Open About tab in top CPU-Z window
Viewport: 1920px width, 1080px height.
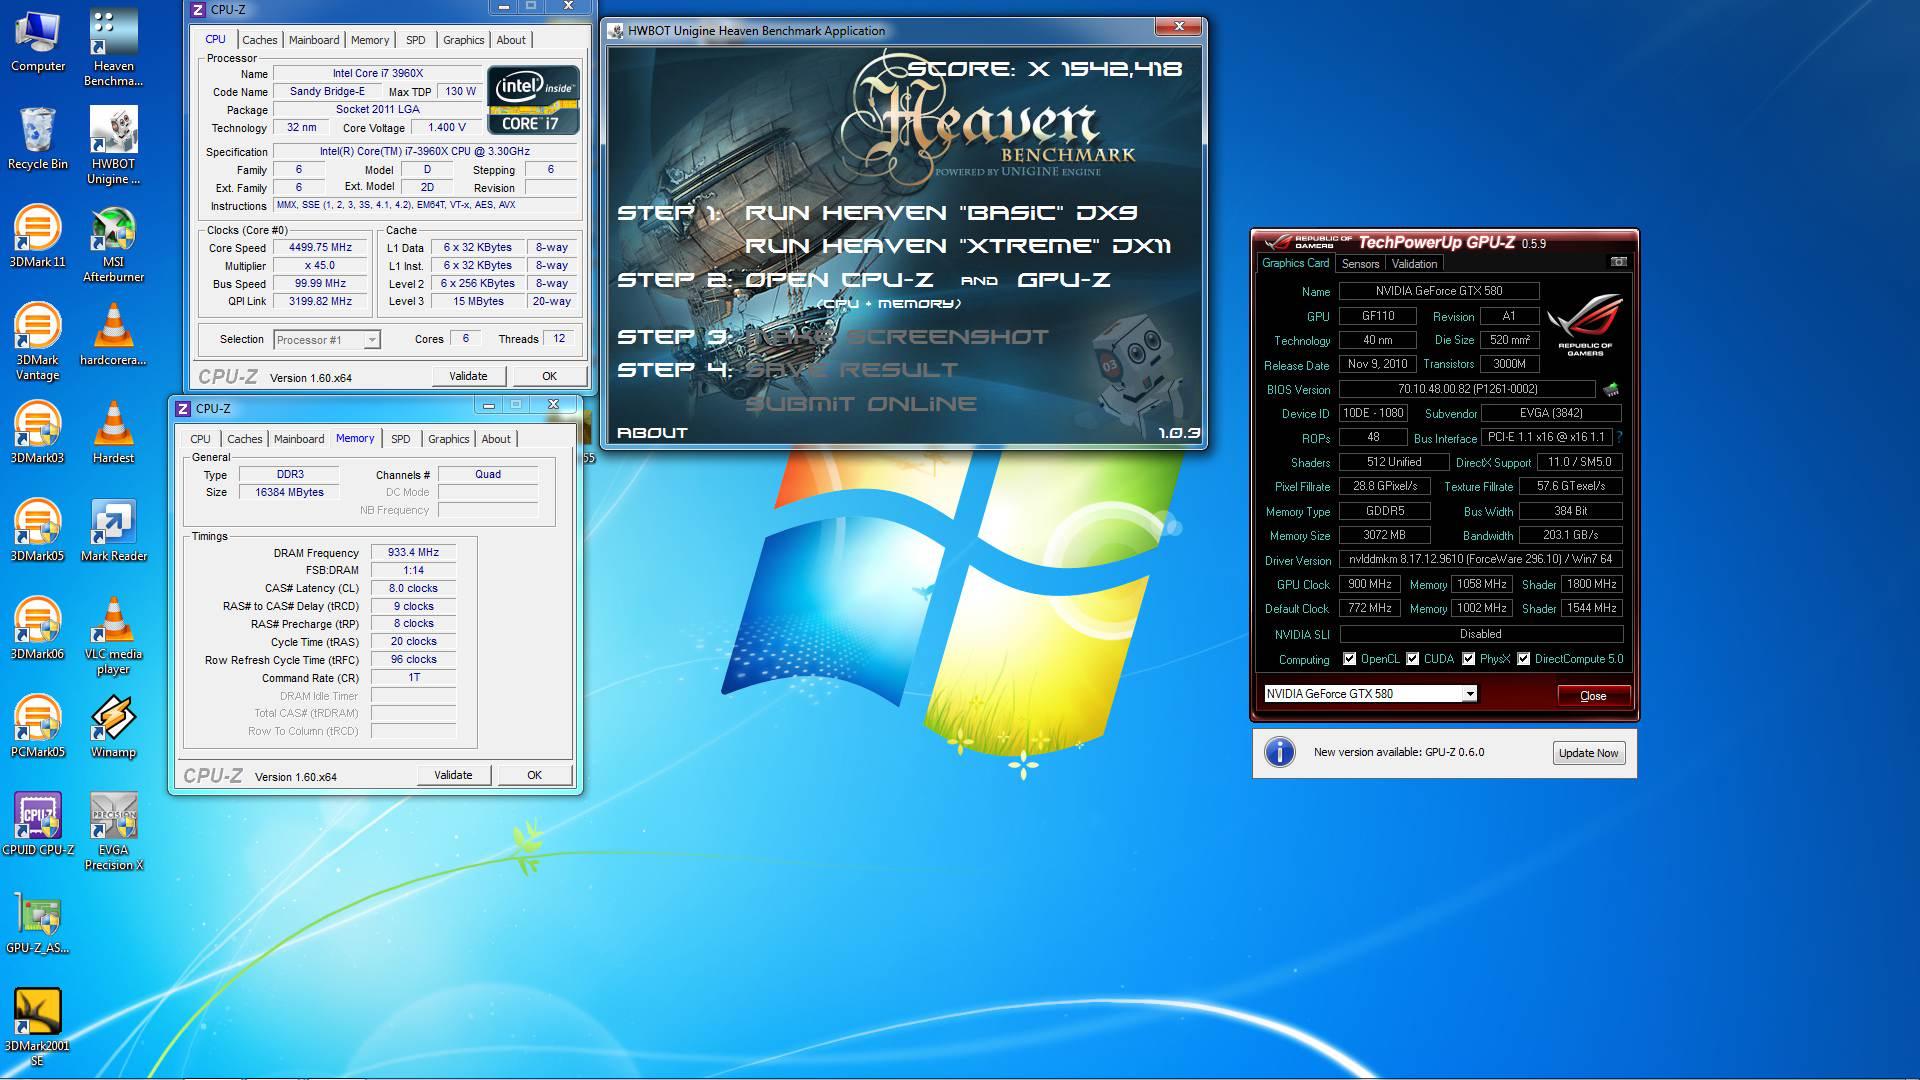pyautogui.click(x=511, y=40)
